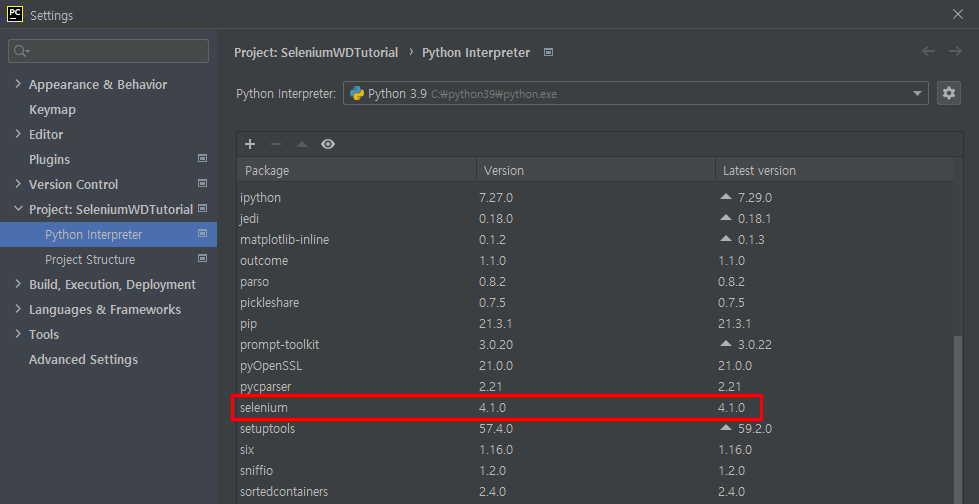
Task: Close the Settings dialog with X
Action: pos(958,14)
